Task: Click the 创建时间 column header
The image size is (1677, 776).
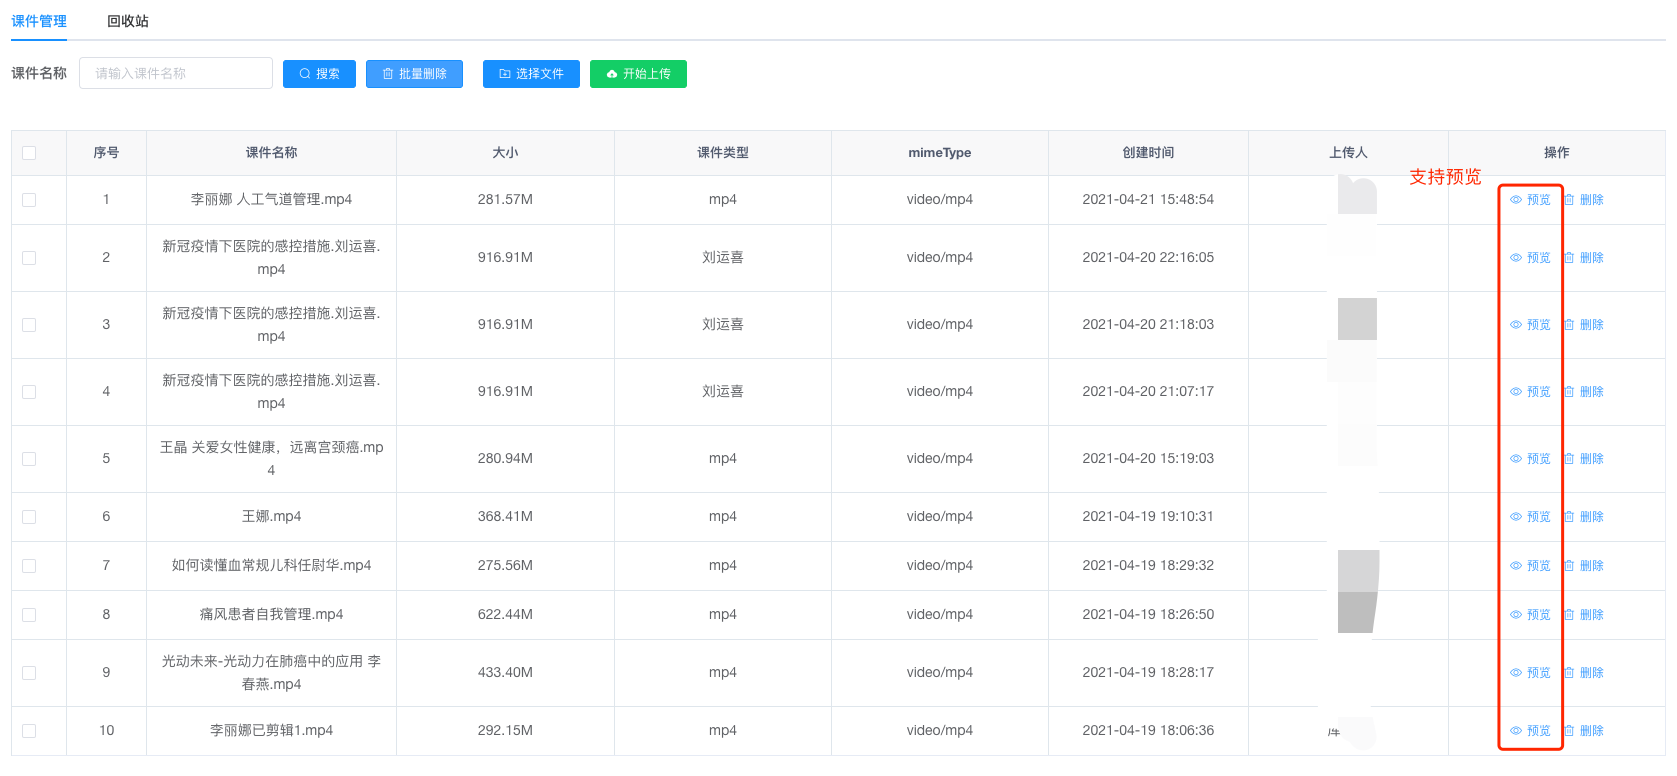Action: [1148, 153]
